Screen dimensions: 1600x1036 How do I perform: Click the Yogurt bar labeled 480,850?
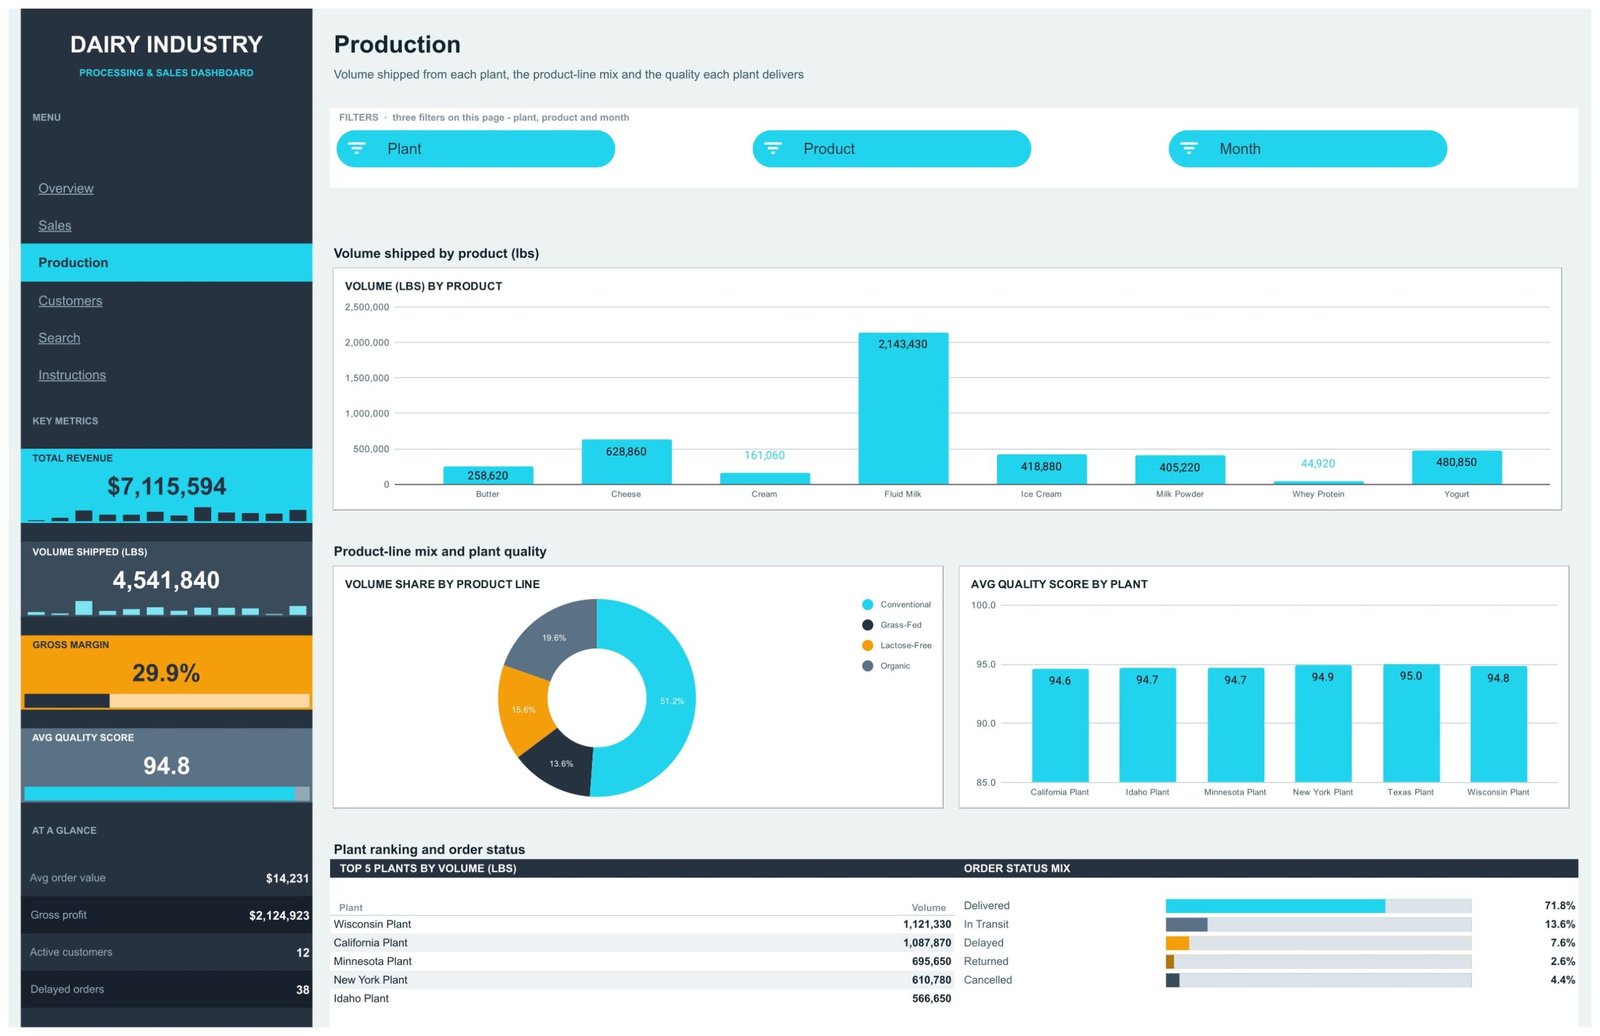1457,468
